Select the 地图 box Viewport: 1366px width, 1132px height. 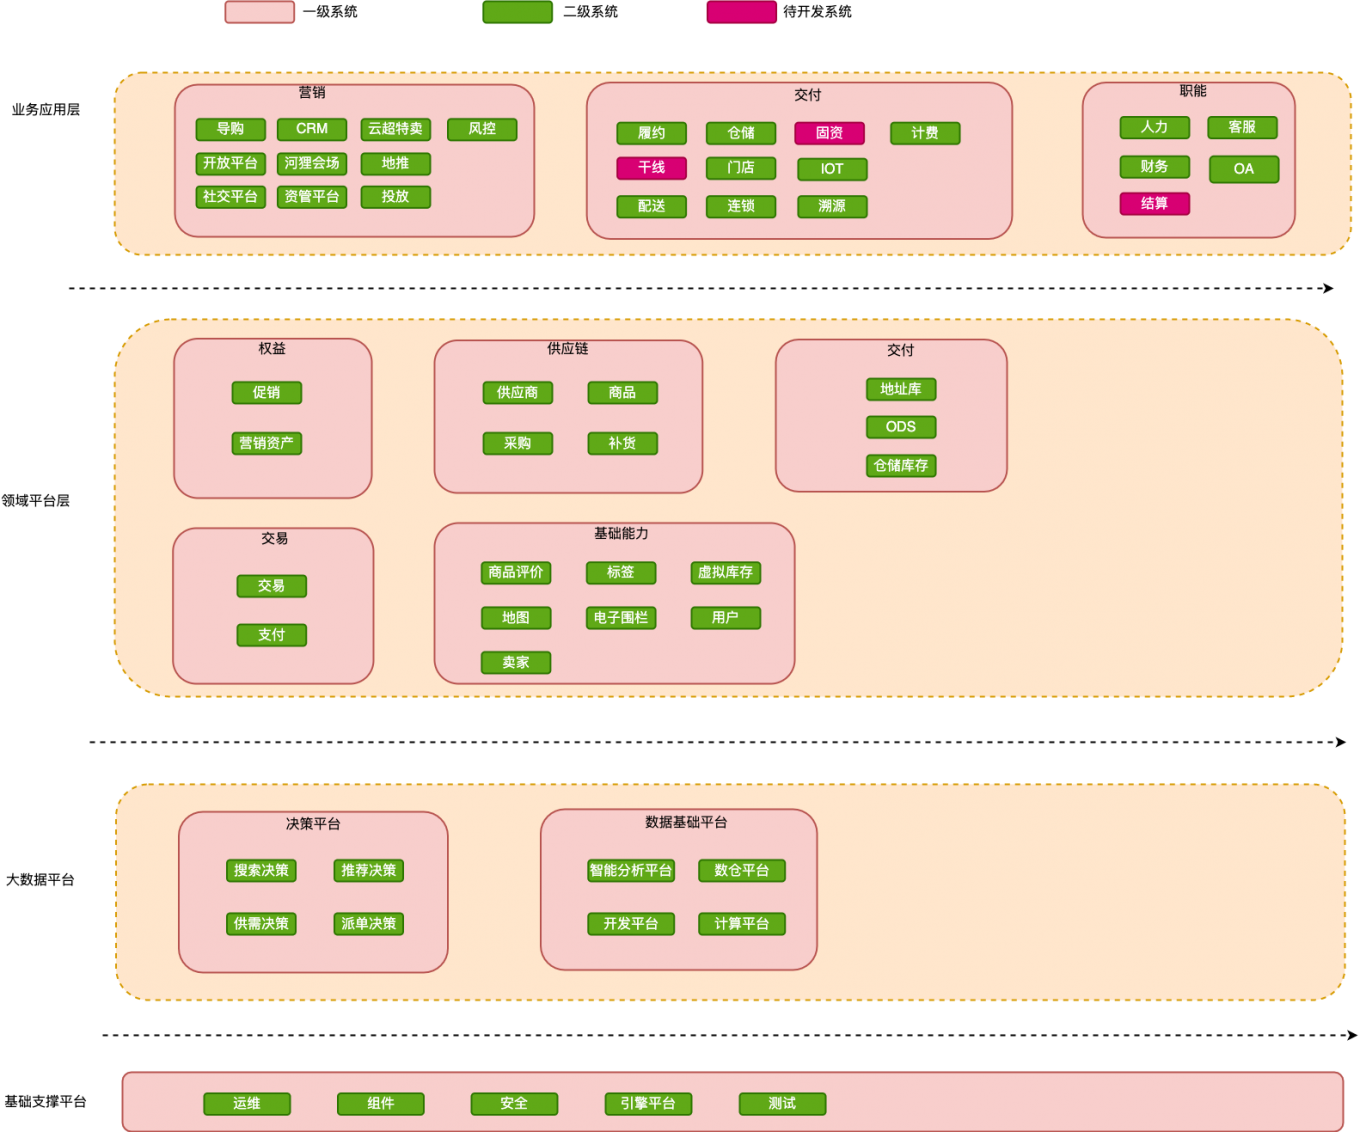coord(516,618)
